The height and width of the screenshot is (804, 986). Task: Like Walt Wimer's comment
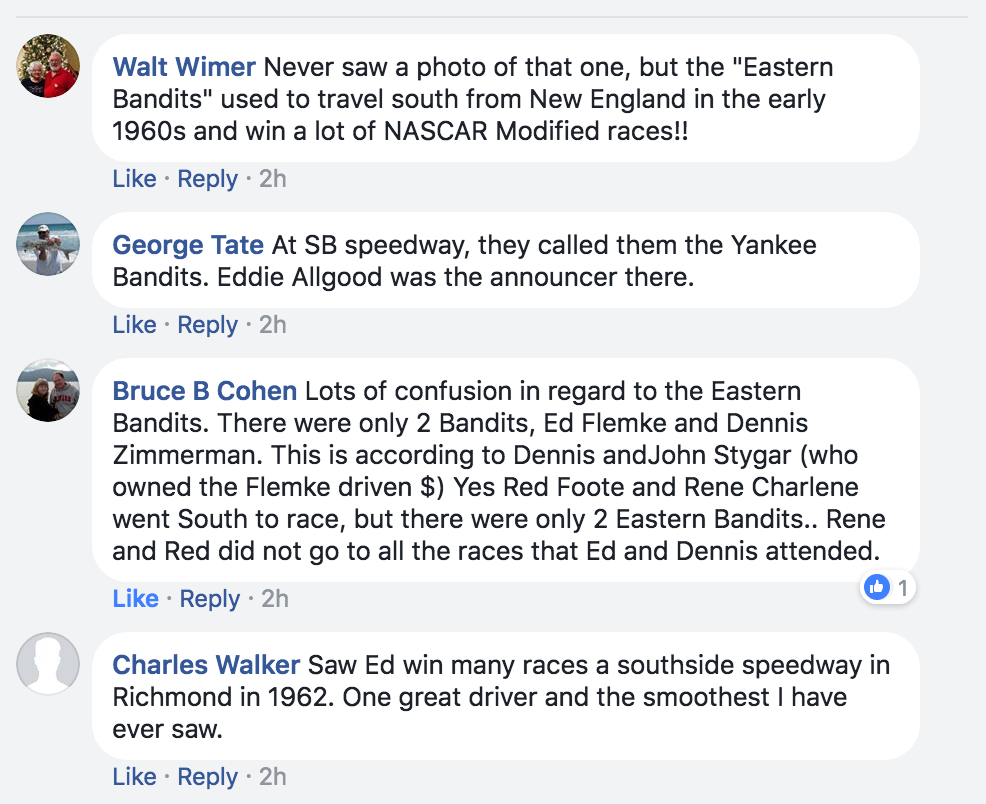135,179
